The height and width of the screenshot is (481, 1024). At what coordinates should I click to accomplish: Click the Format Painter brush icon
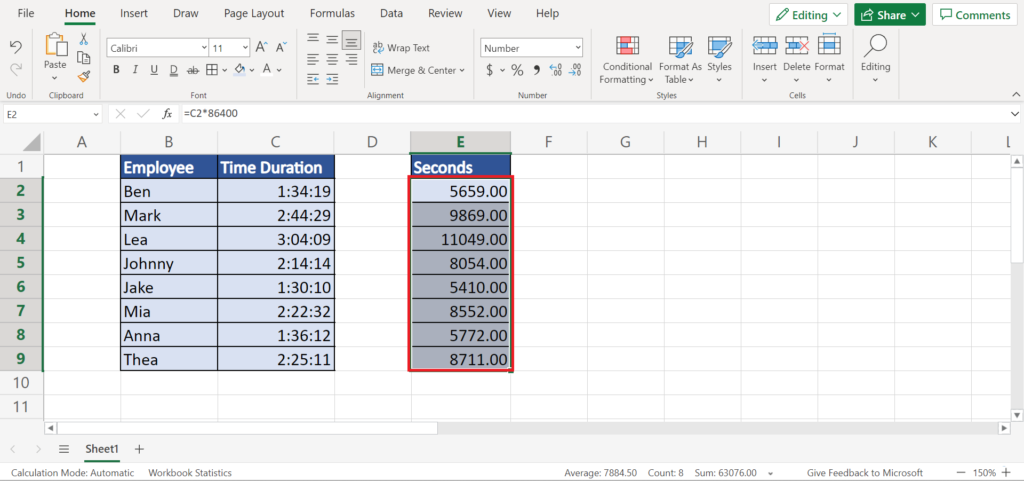tap(84, 74)
